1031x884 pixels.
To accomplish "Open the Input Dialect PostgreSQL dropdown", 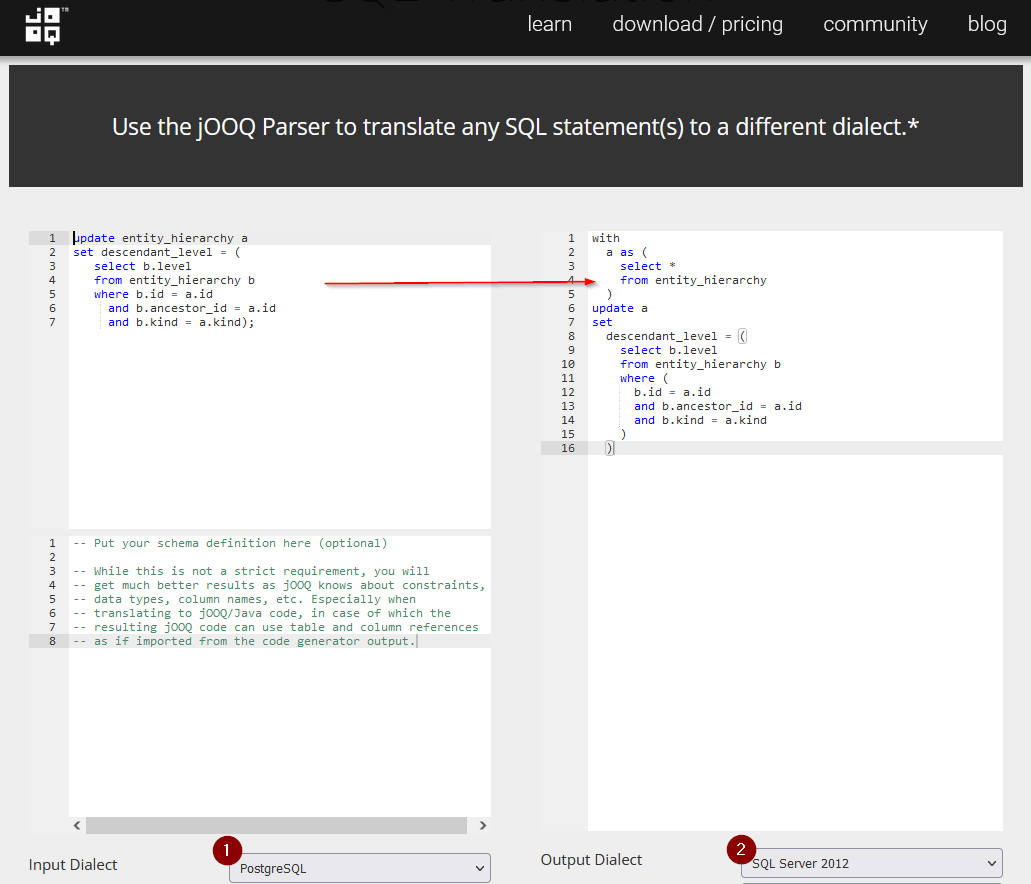I will [360, 868].
